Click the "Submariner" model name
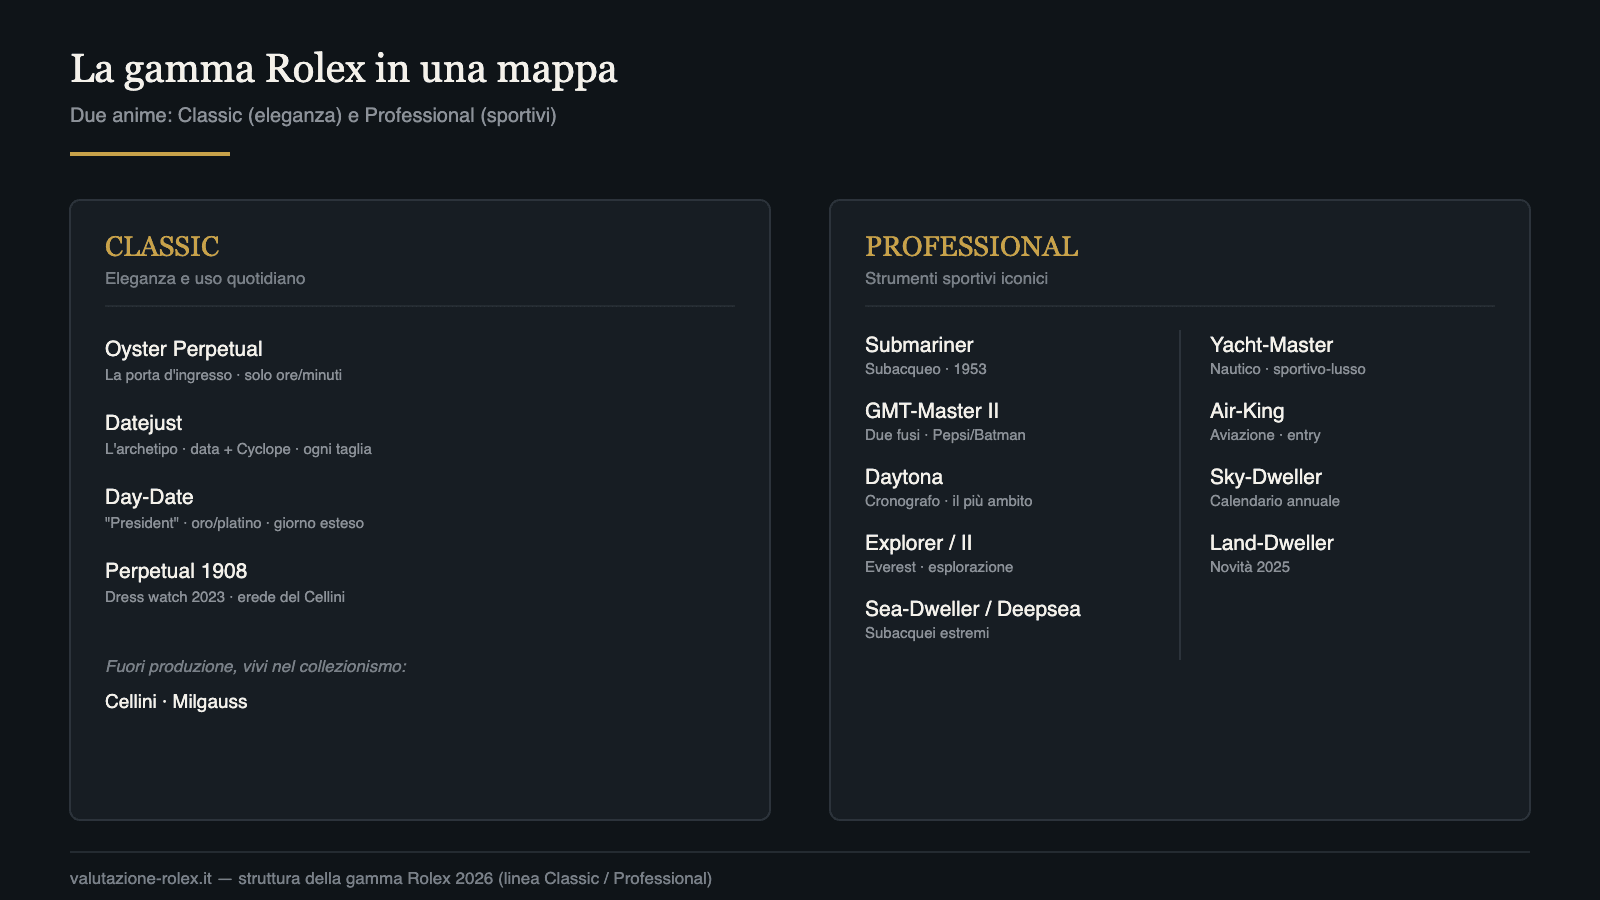The height and width of the screenshot is (900, 1600). [x=919, y=345]
